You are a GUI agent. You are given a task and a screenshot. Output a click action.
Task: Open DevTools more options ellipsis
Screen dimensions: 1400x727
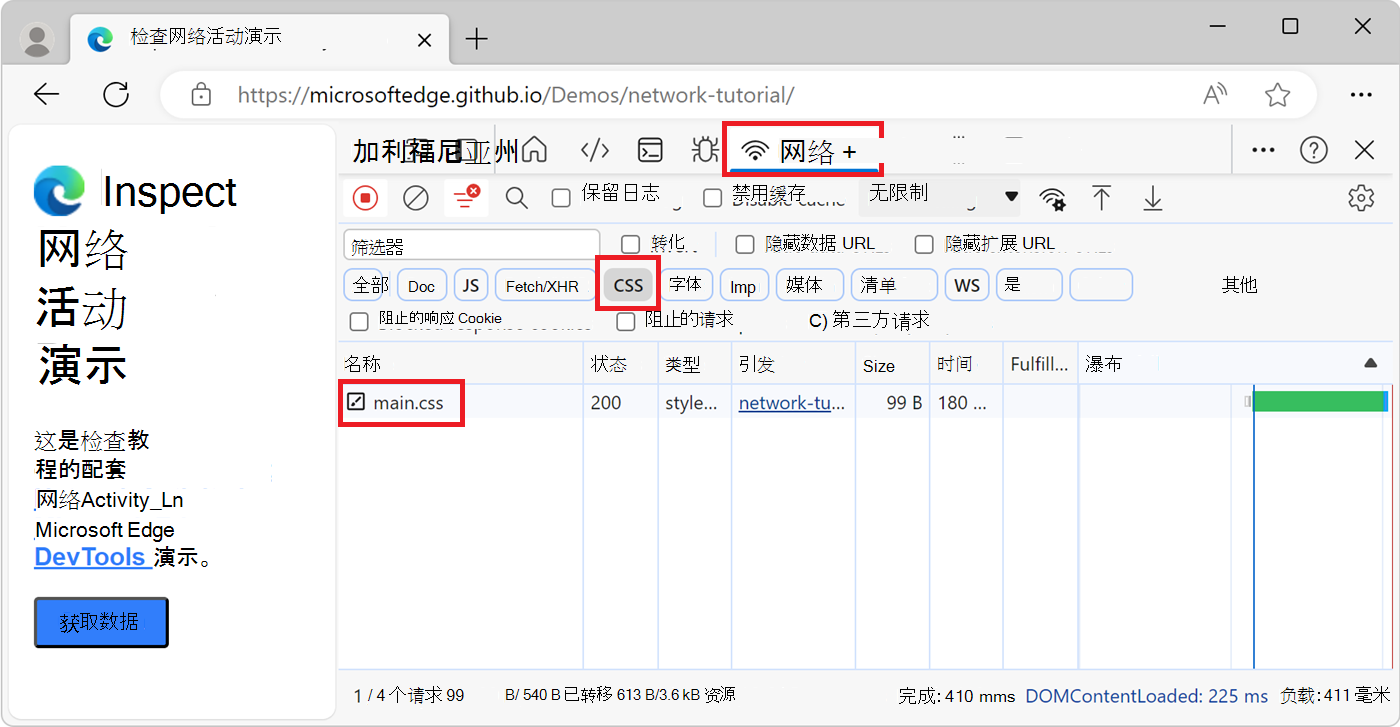[1263, 150]
